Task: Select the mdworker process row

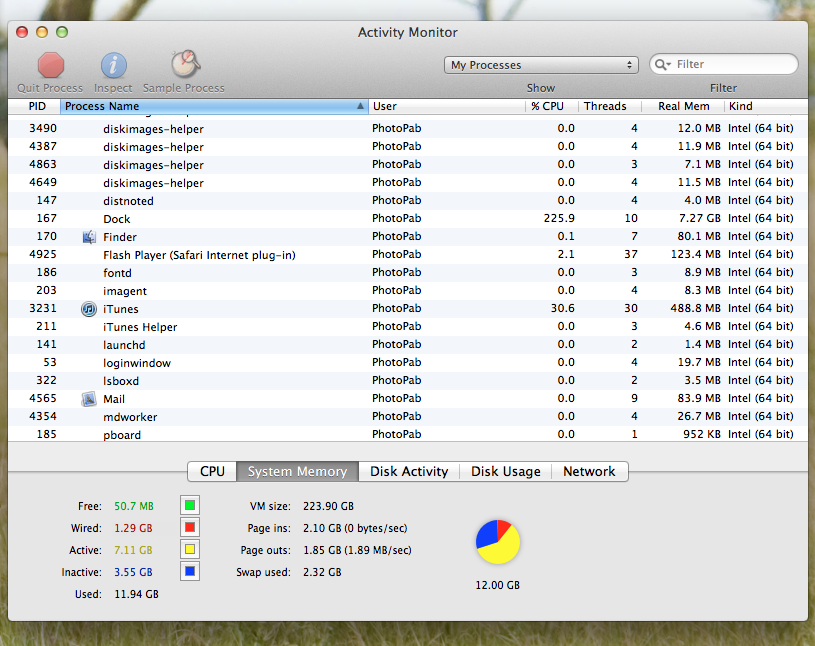Action: coord(408,417)
